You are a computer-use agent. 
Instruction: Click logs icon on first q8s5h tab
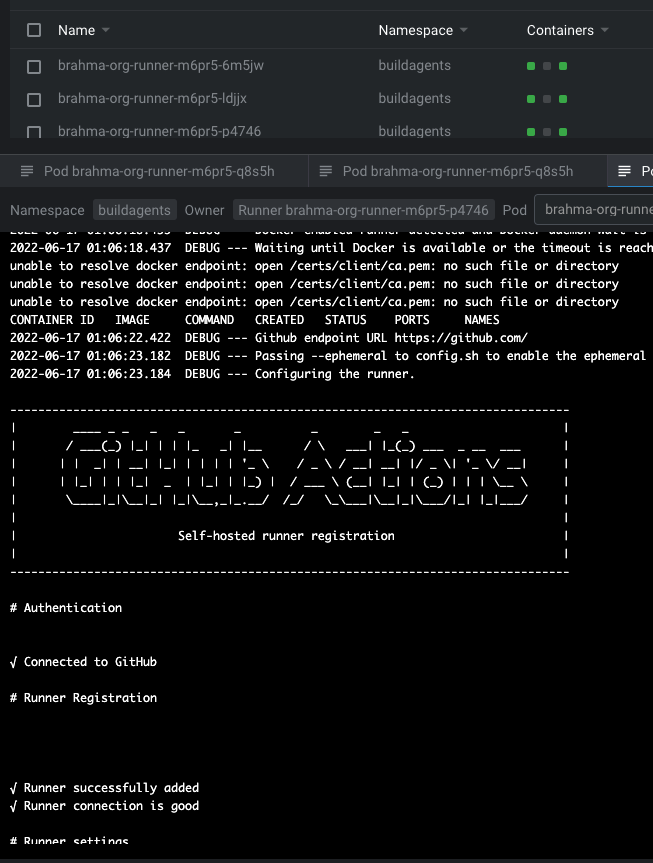(27, 171)
